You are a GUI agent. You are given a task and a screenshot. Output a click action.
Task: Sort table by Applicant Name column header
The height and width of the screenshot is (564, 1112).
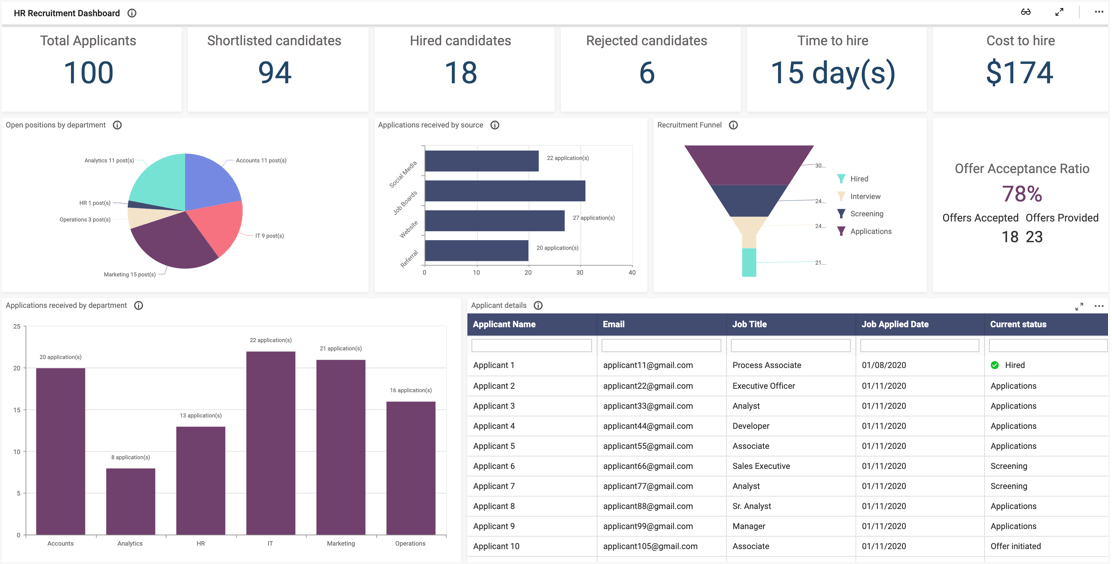(x=504, y=325)
